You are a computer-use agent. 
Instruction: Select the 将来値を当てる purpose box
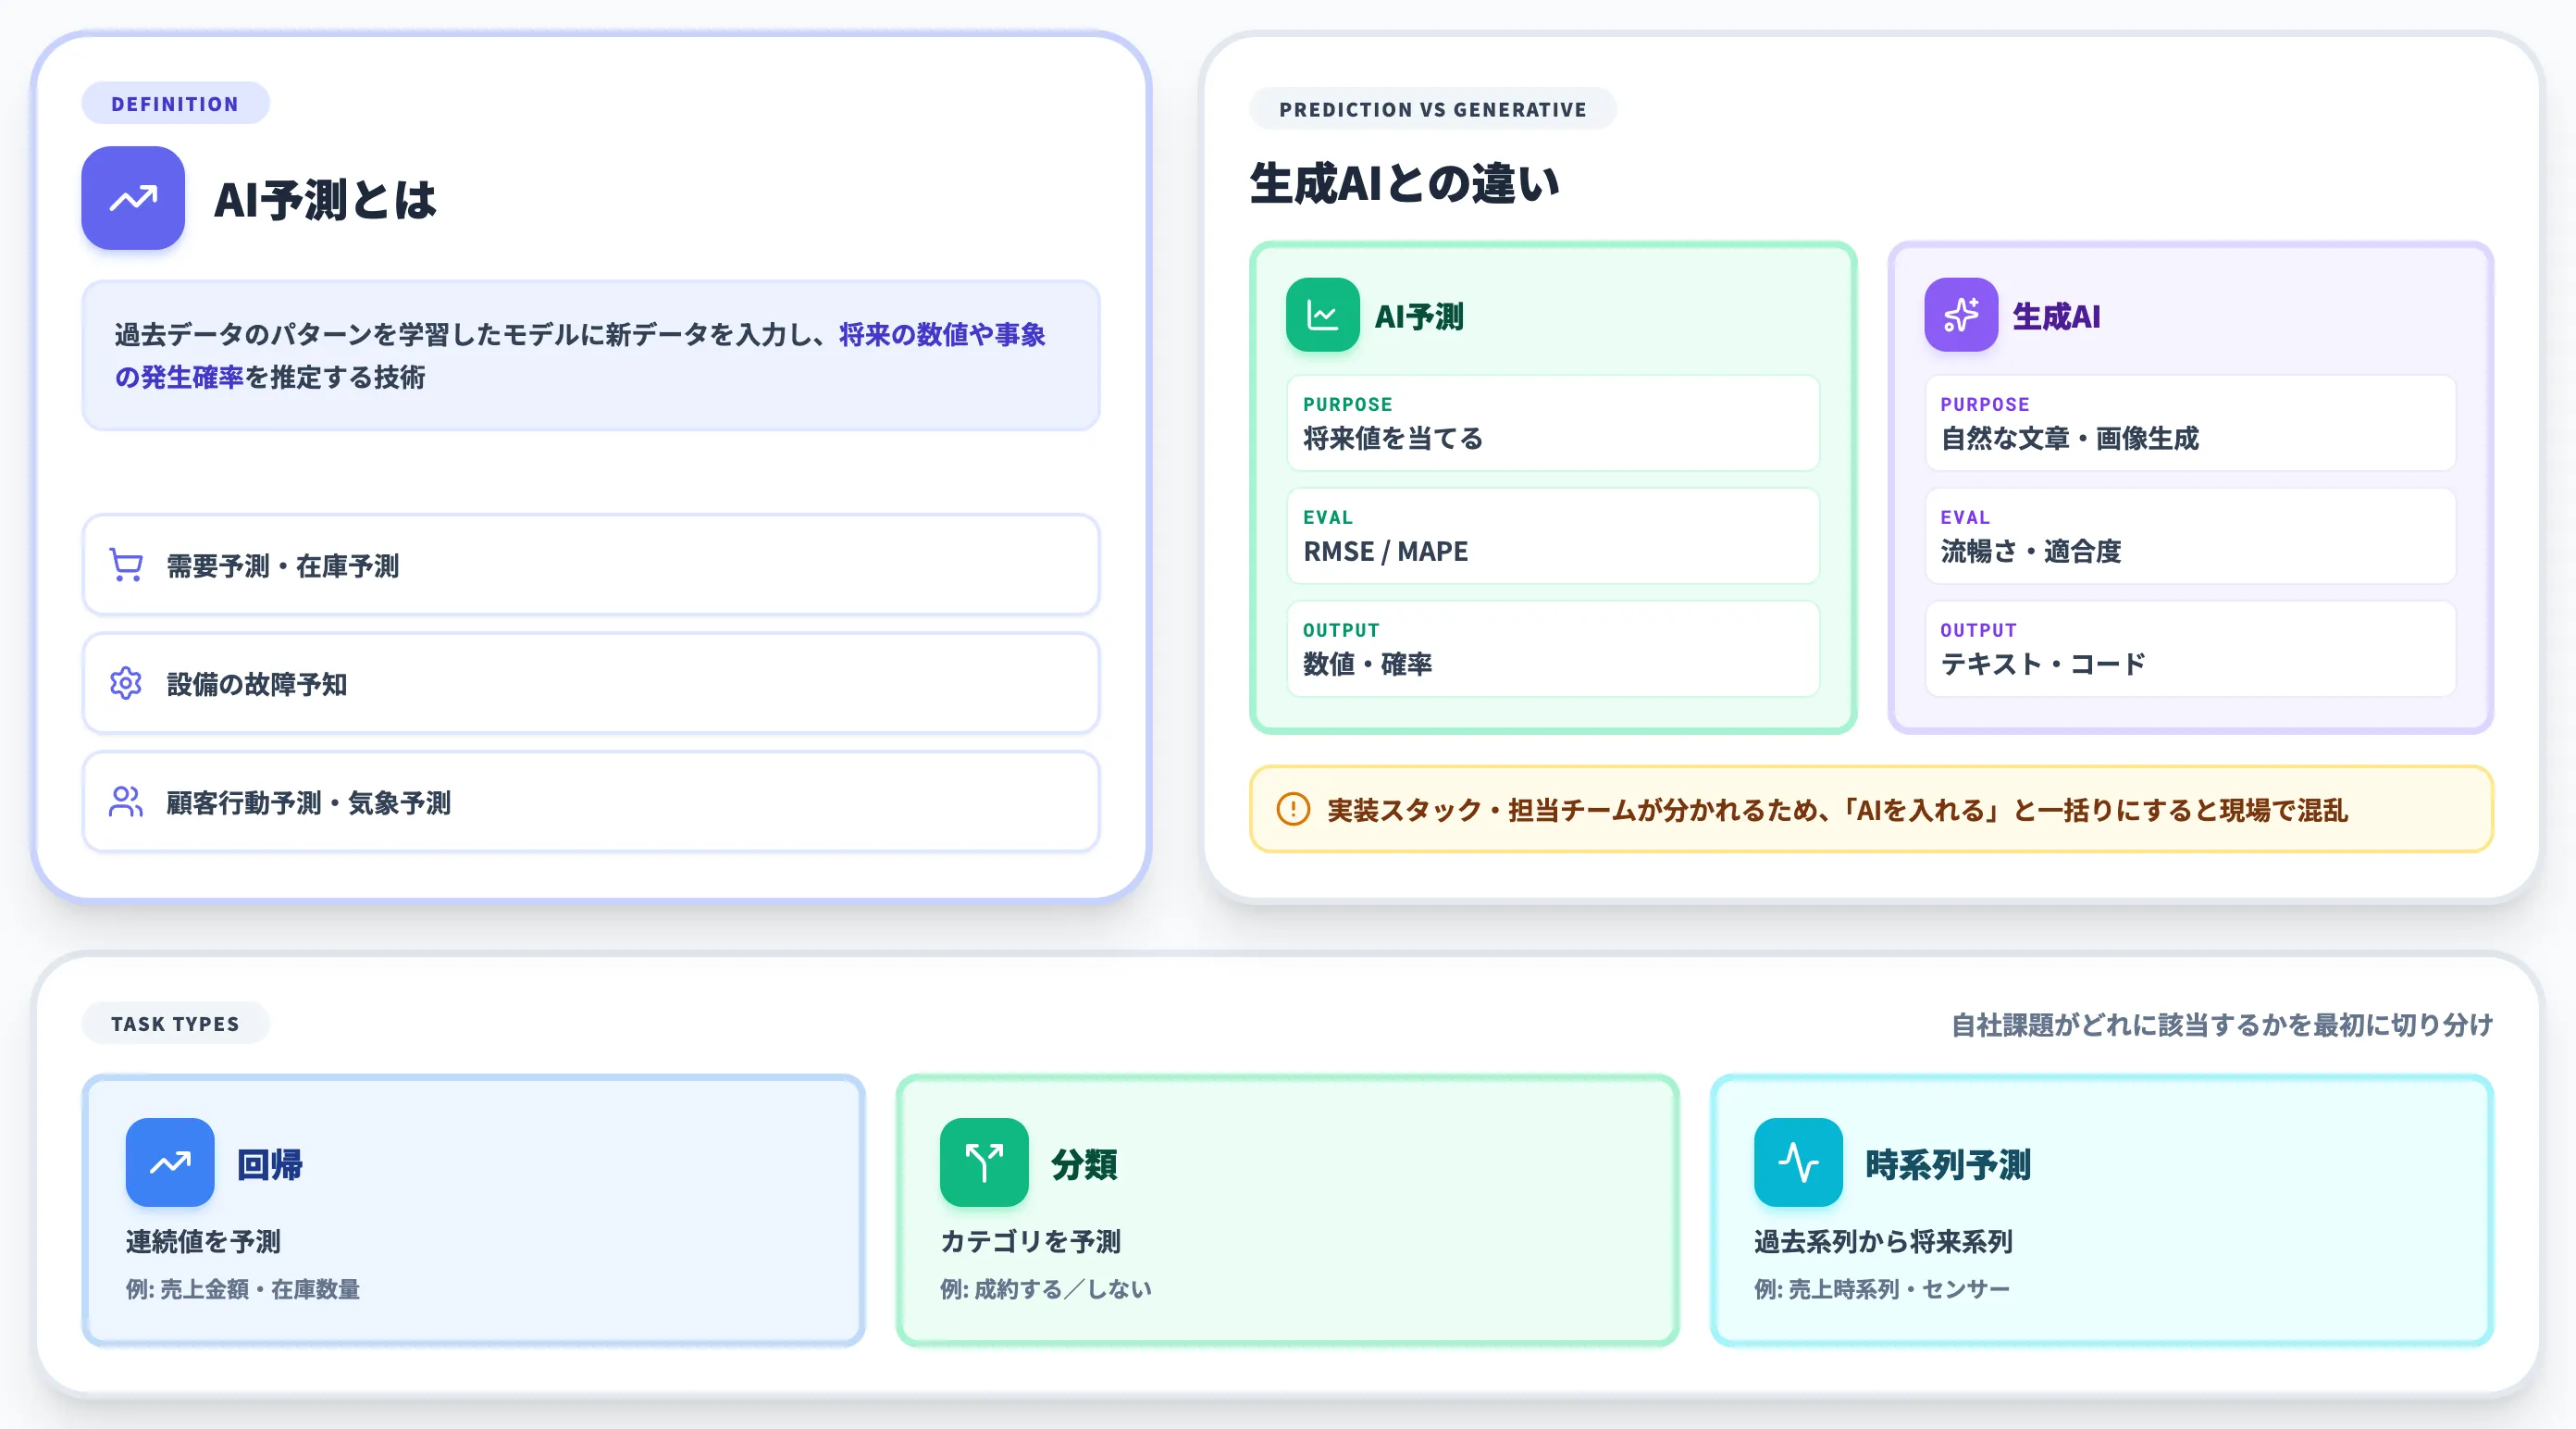click(x=1553, y=423)
